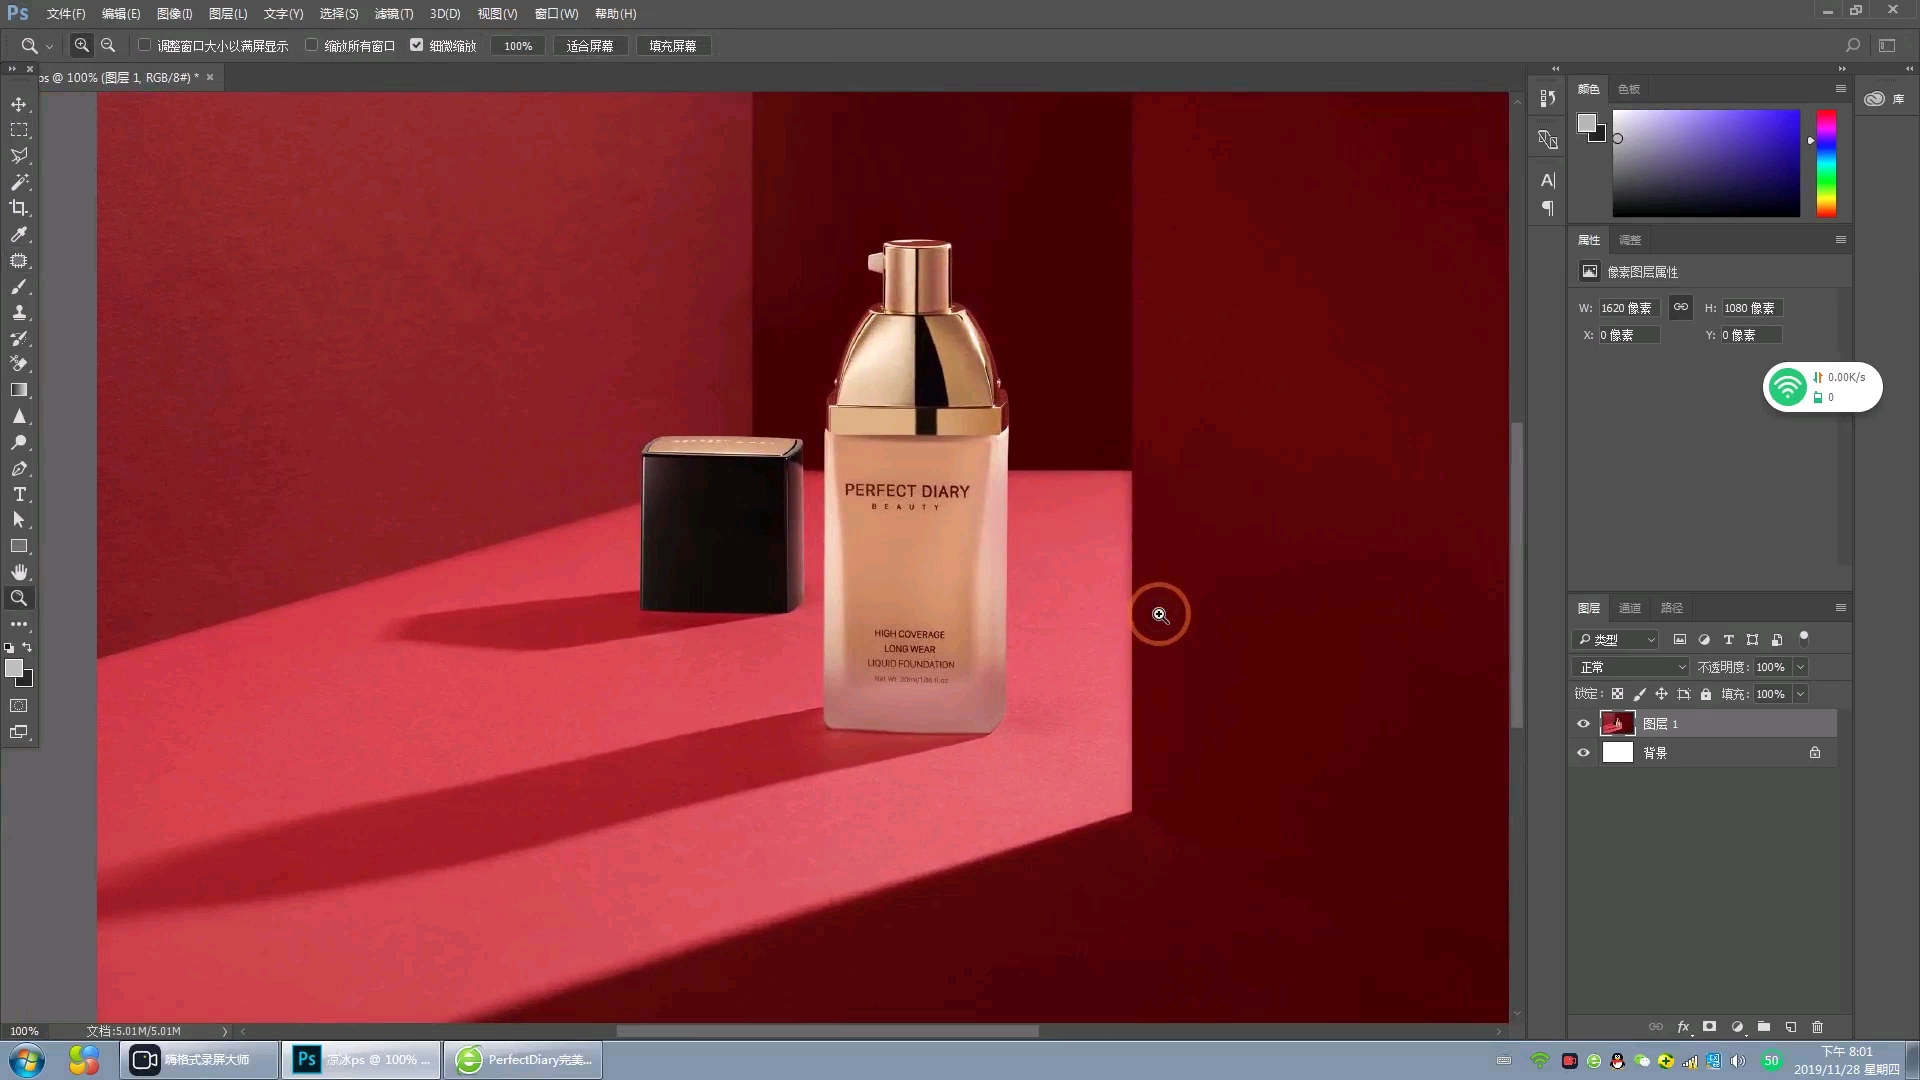Image resolution: width=1920 pixels, height=1080 pixels.
Task: Toggle 调整窗口大小以满屏显示 checkbox
Action: (145, 45)
